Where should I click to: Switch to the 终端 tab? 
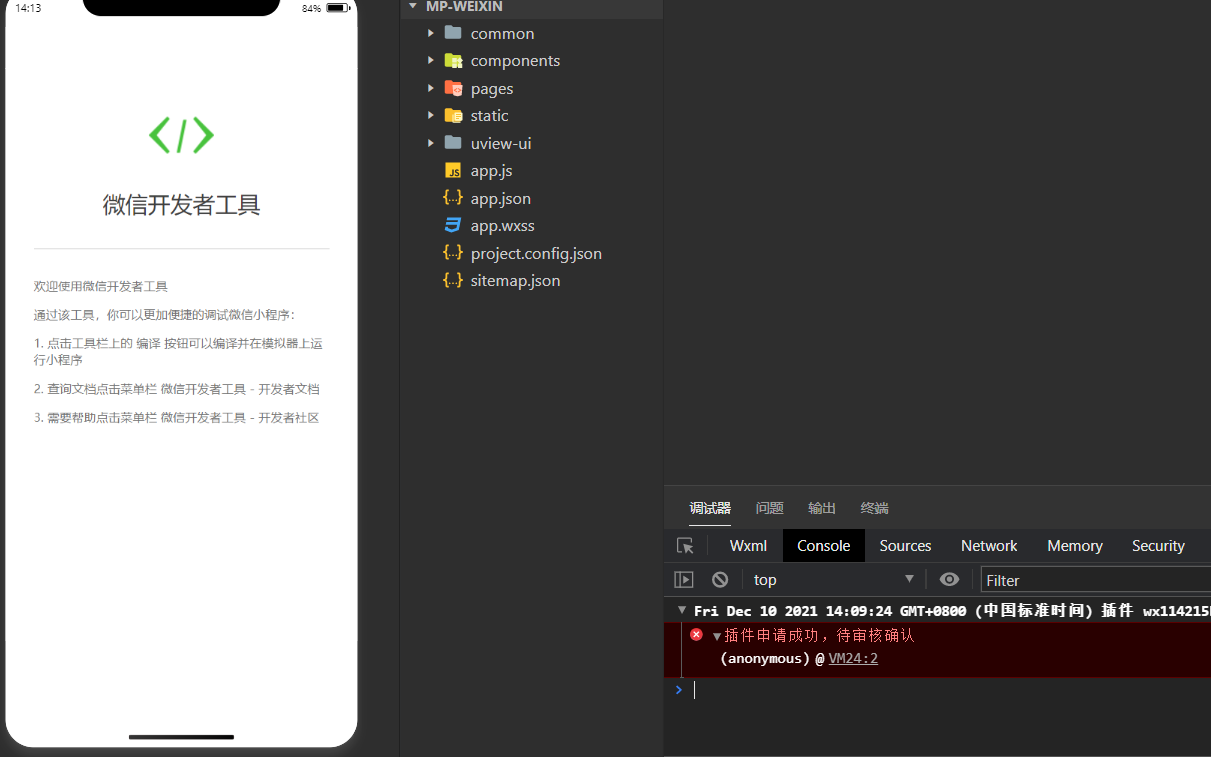coord(874,508)
